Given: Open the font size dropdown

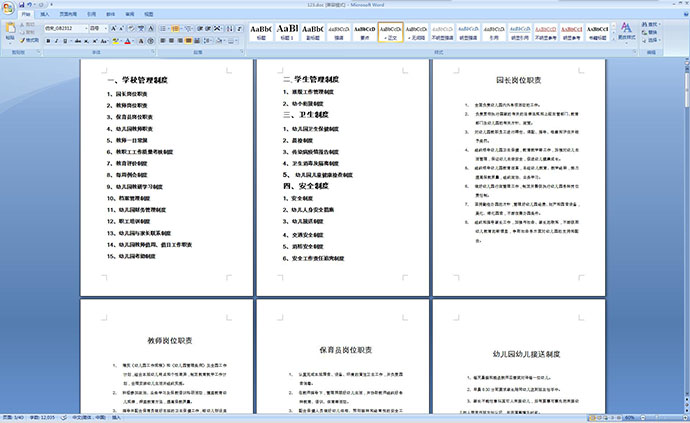Looking at the screenshot, I should click(x=106, y=28).
